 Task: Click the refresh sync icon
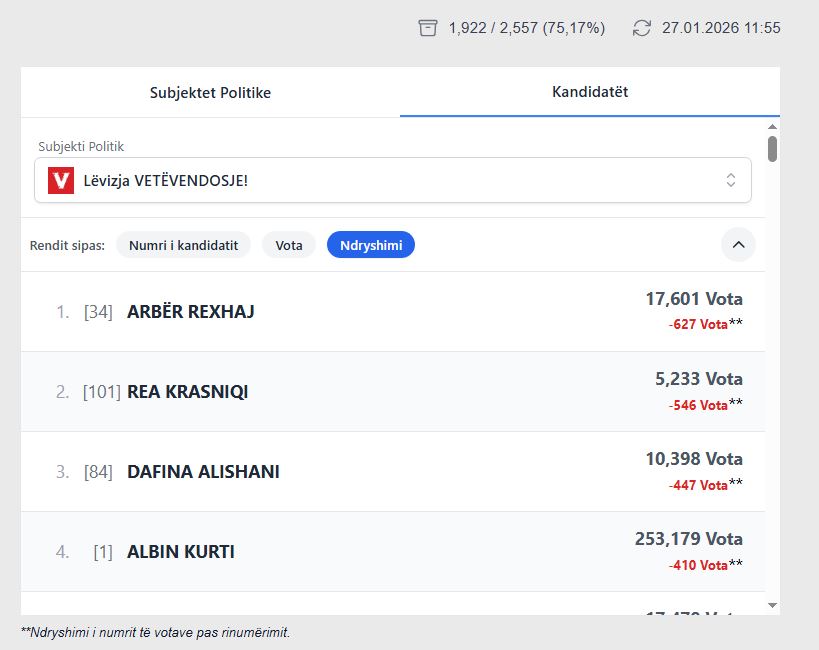pyautogui.click(x=642, y=28)
